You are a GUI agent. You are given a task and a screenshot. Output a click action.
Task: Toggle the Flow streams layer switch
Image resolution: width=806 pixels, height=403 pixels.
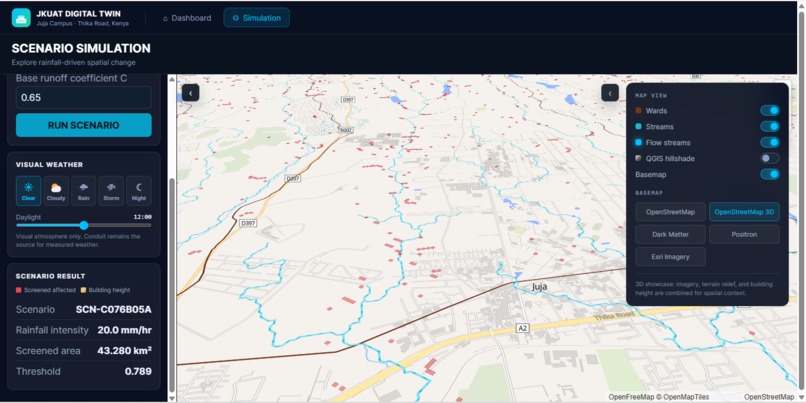770,142
